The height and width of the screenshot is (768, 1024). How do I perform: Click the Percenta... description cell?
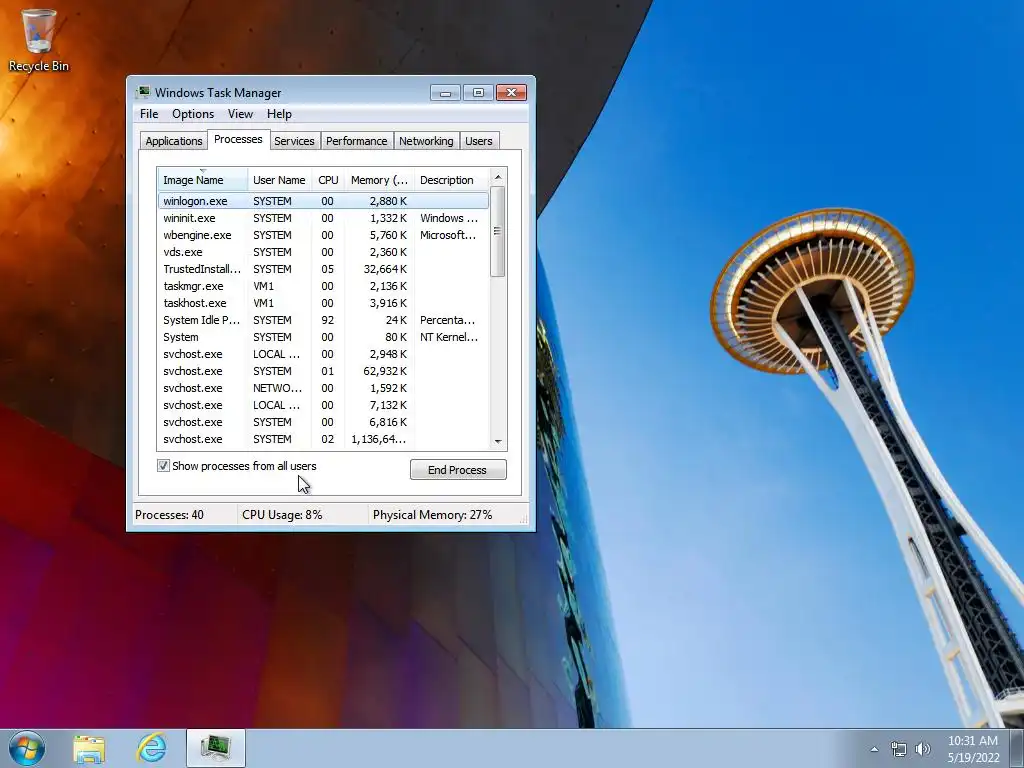pyautogui.click(x=447, y=320)
